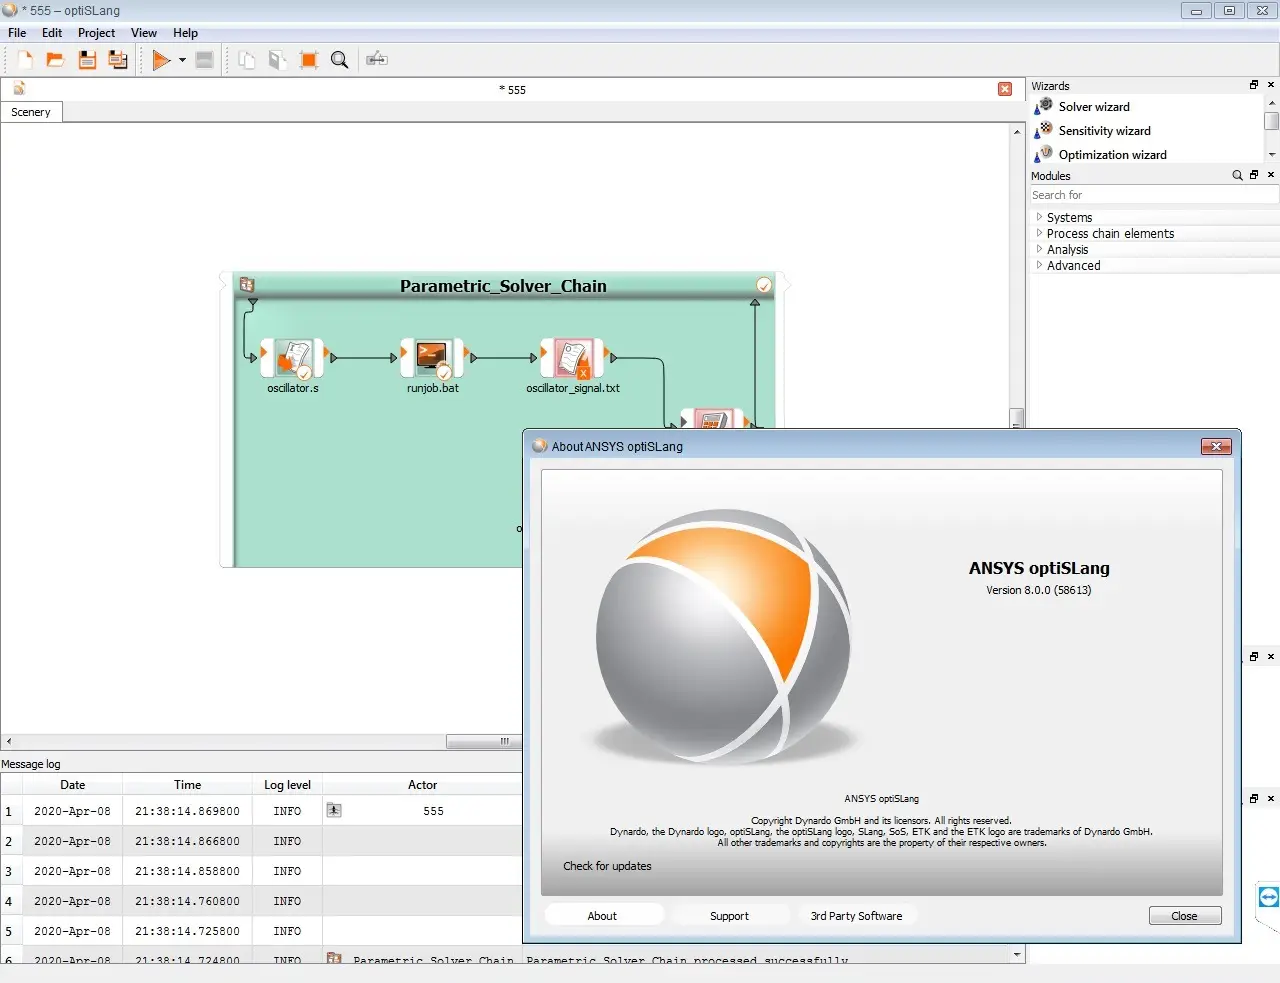Click the search icon in the Modules header
Viewport: 1280px width, 983px height.
[x=1237, y=175]
